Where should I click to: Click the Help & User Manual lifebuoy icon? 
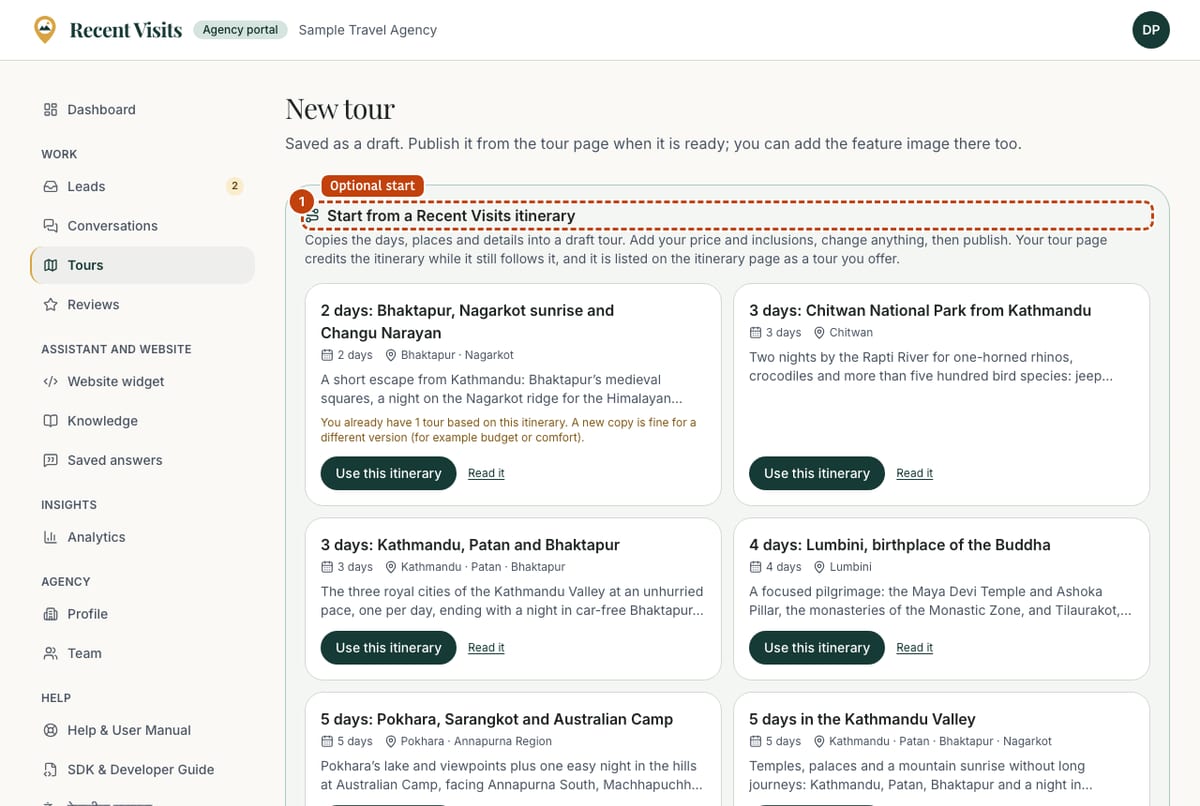(x=50, y=731)
